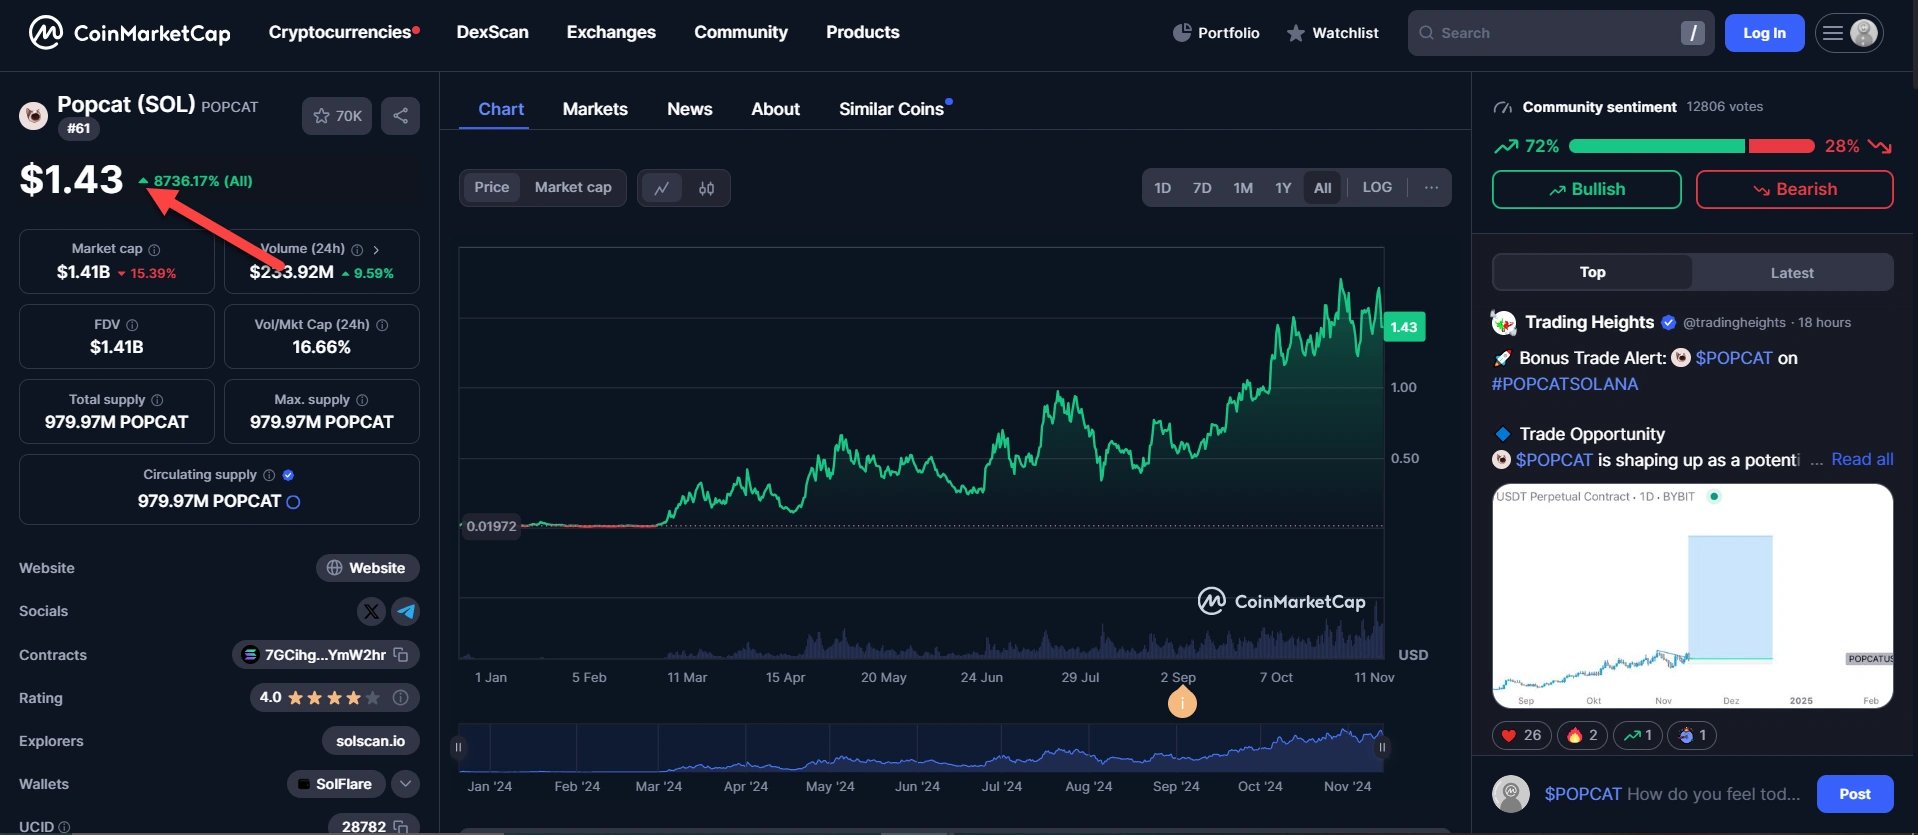Screen dimensions: 1918x835
Task: Select the line chart view icon
Action: pos(661,188)
